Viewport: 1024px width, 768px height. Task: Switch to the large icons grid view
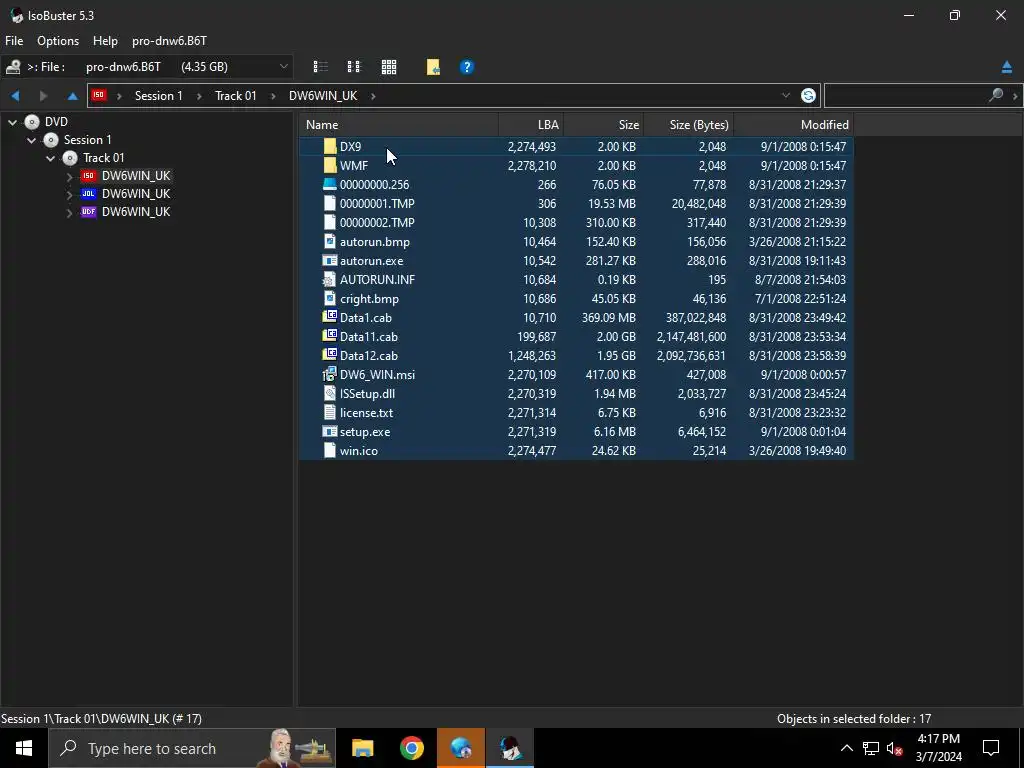(389, 67)
